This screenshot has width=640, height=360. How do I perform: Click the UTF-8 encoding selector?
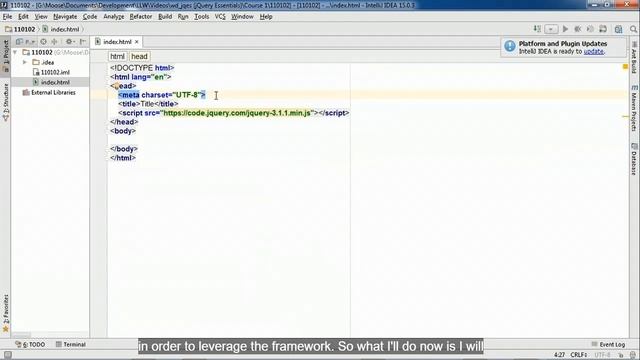603,355
